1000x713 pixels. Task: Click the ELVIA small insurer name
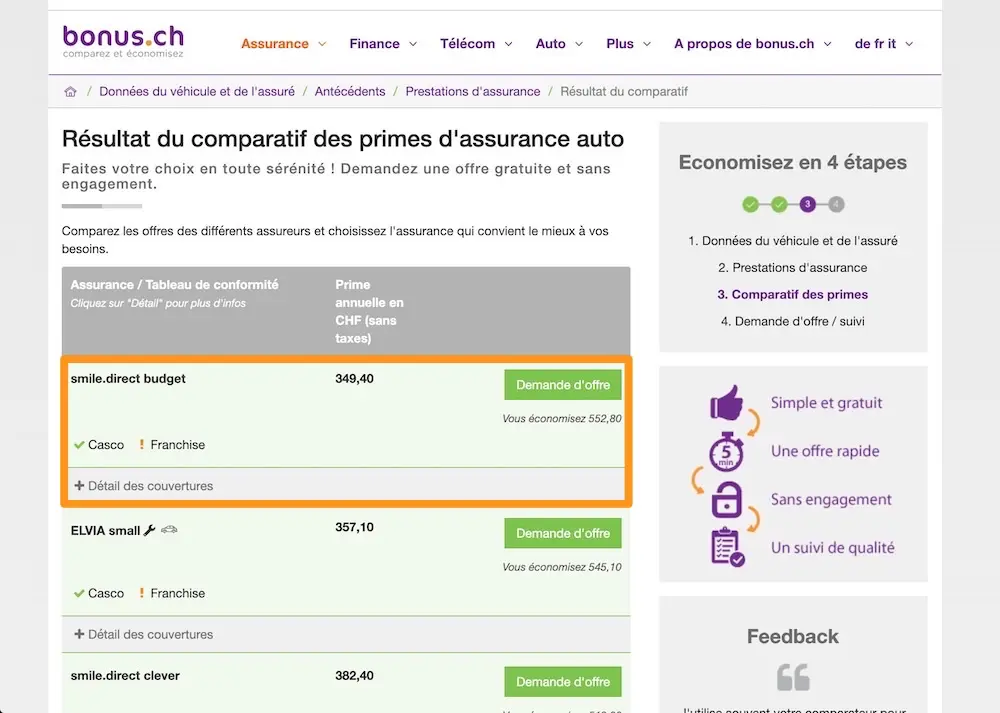coord(105,531)
